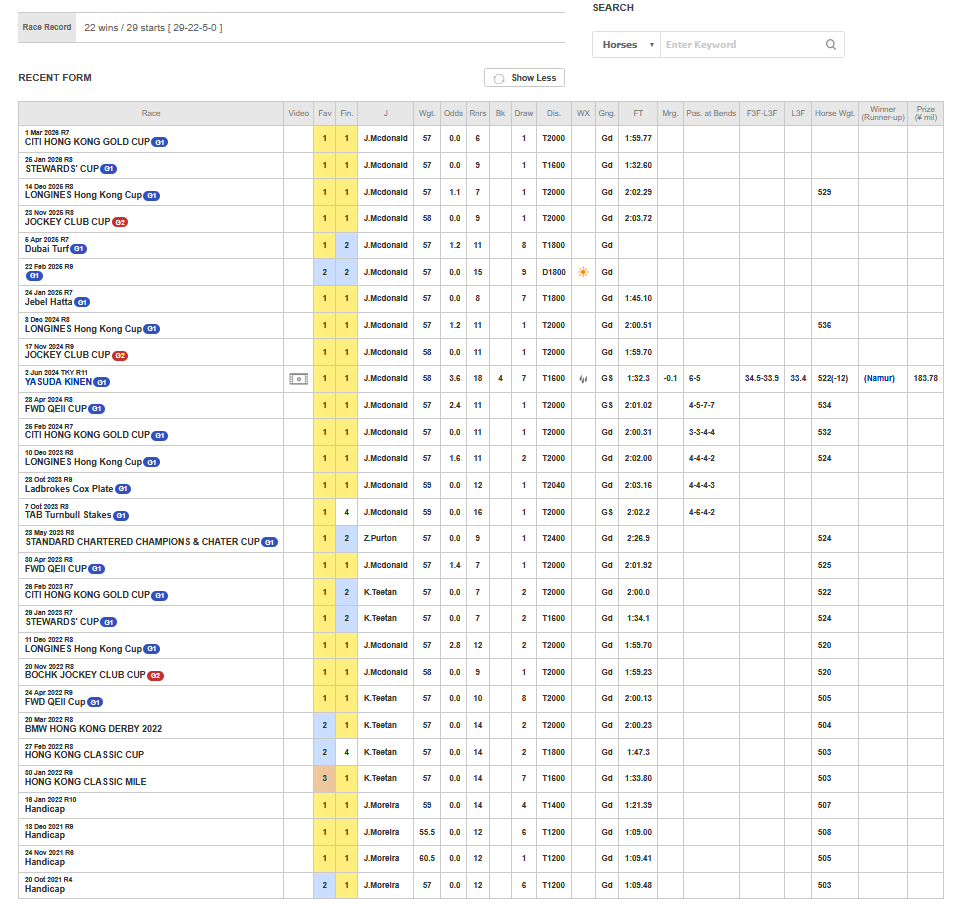
Task: Open the Namur winner link
Action: [879, 379]
